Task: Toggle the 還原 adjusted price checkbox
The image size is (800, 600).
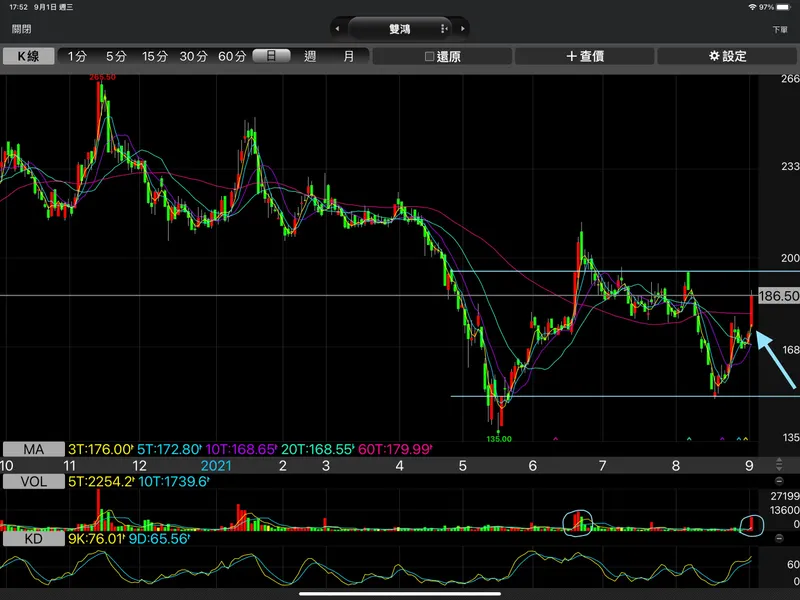Action: pyautogui.click(x=442, y=57)
